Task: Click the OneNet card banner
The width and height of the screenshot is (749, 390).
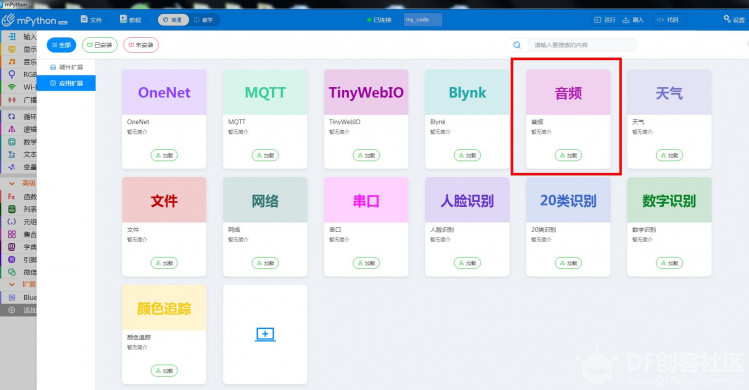Action: pyautogui.click(x=164, y=92)
